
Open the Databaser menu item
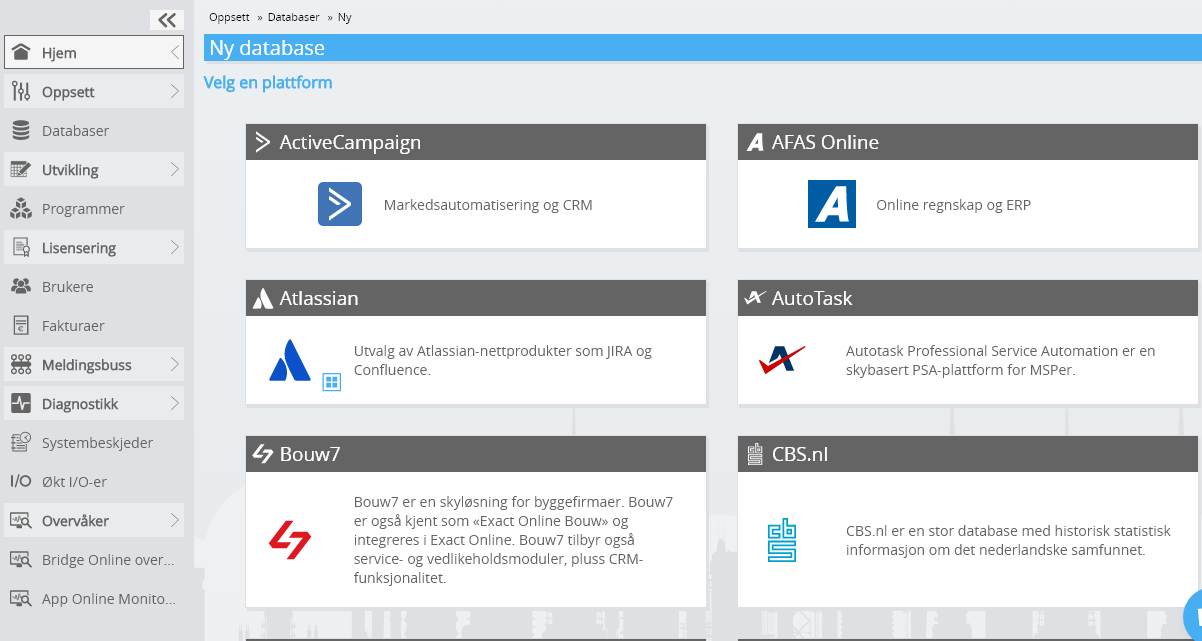[x=94, y=131]
